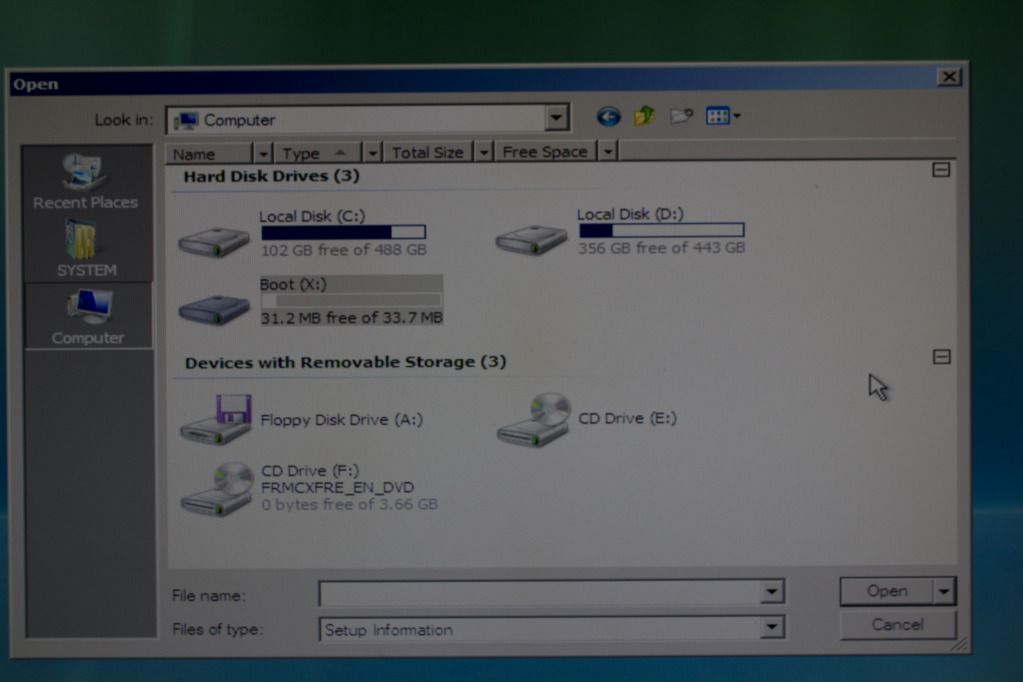1023x682 pixels.
Task: Select Local Disk (D:) drive
Action: pyautogui.click(x=532, y=237)
